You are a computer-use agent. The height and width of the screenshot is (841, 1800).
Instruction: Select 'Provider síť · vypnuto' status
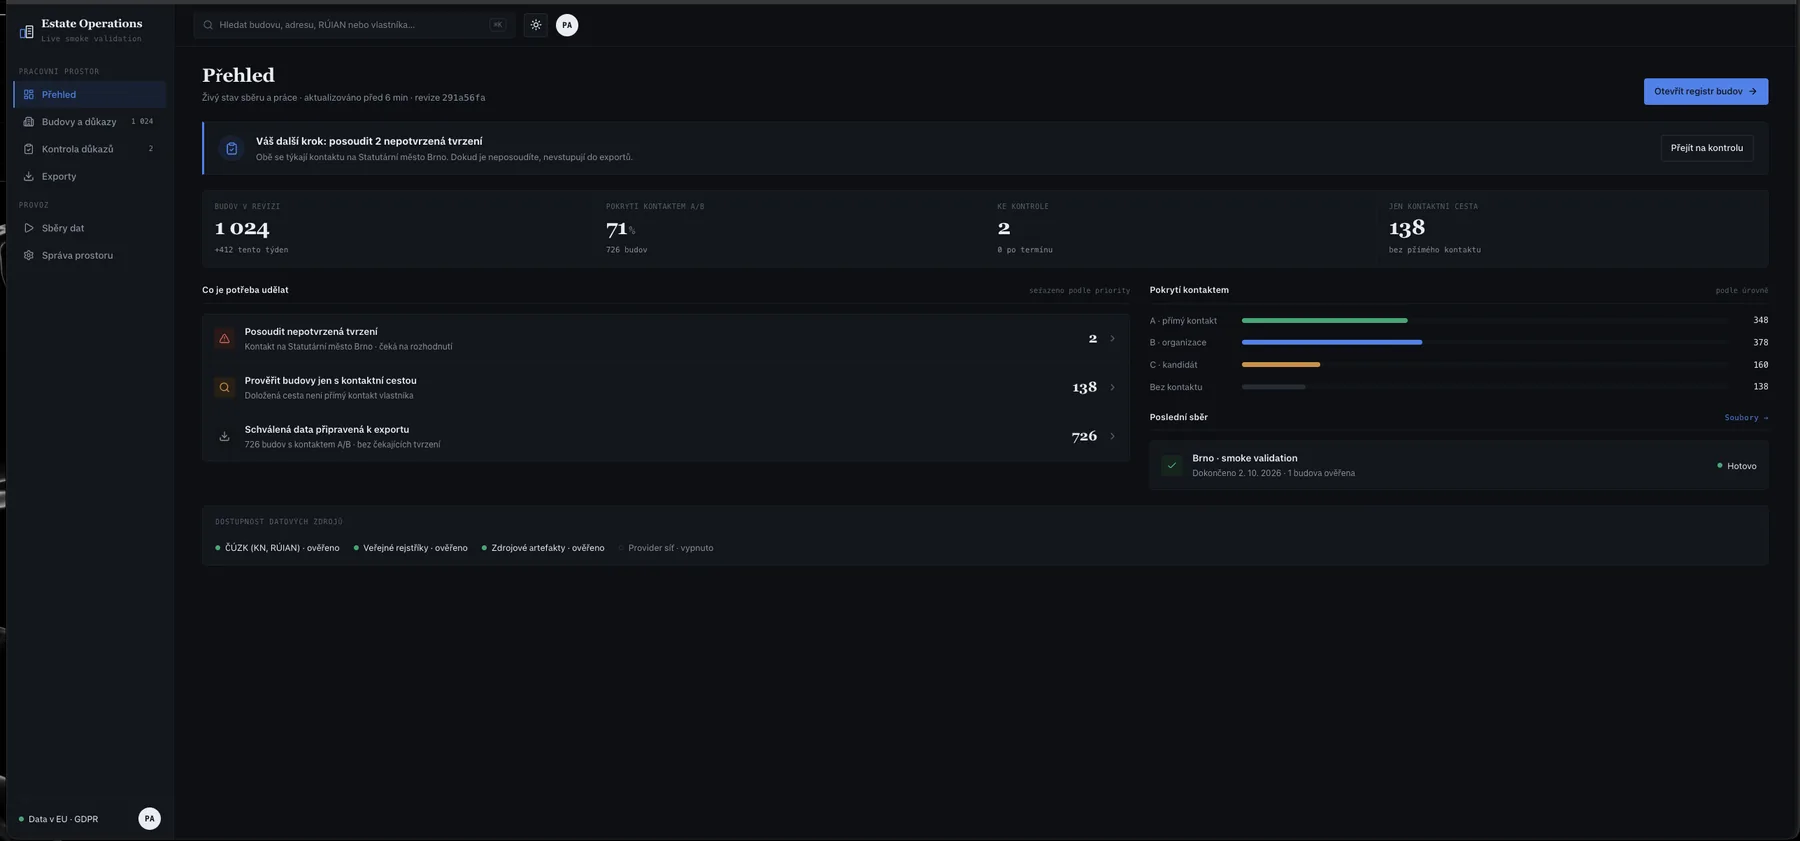(x=666, y=548)
